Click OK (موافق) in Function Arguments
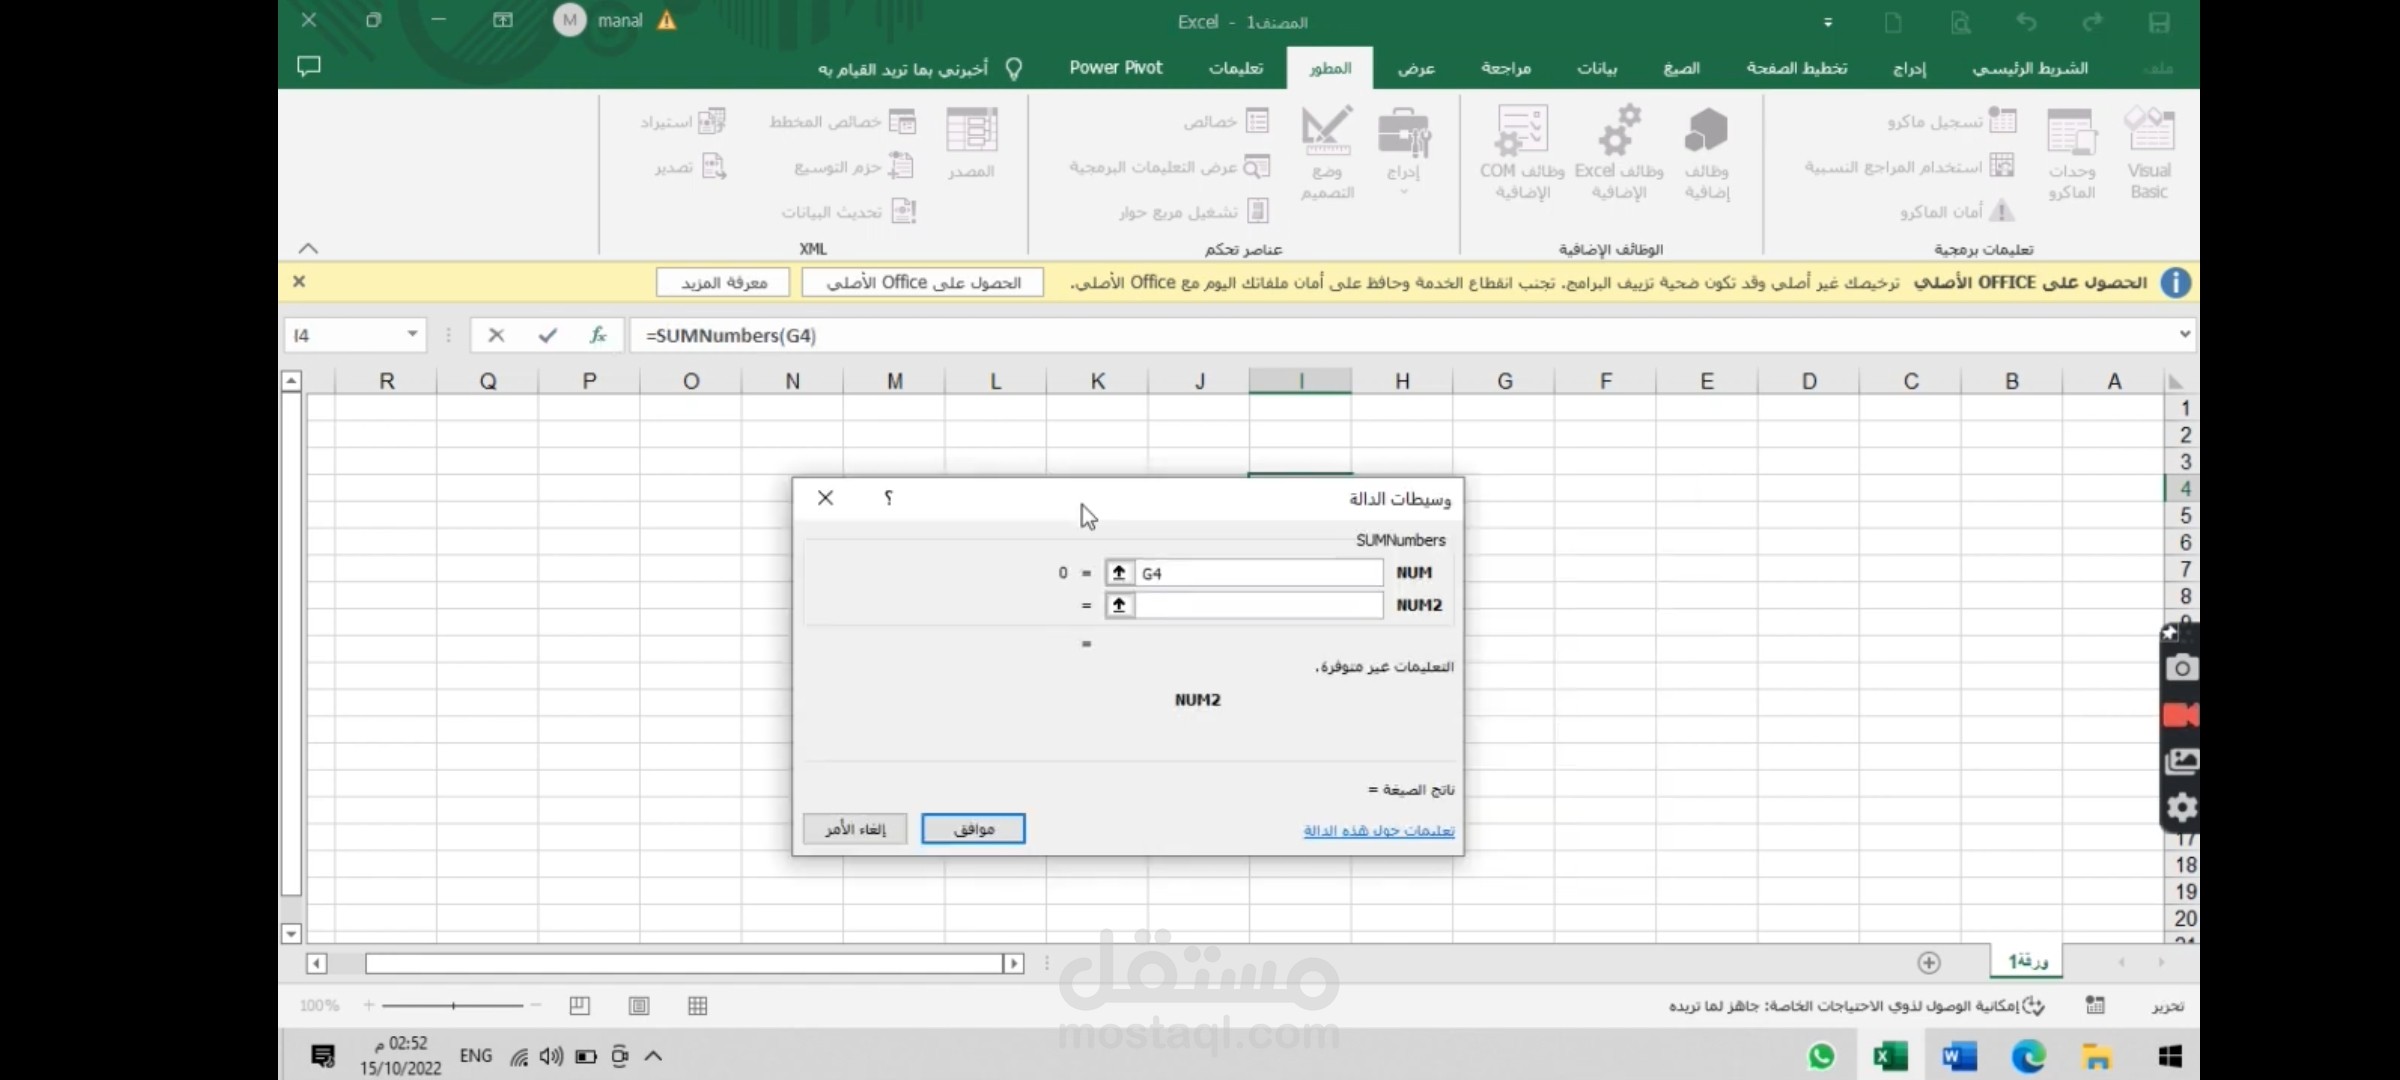The height and width of the screenshot is (1080, 2400). tap(973, 829)
